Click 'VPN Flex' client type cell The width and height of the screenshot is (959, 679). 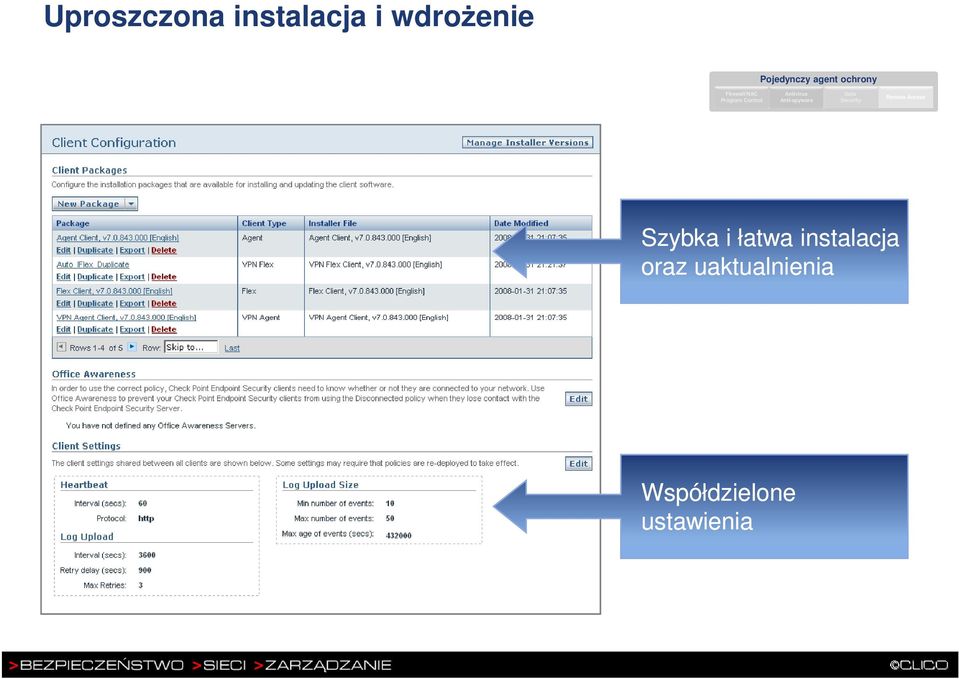tap(257, 264)
